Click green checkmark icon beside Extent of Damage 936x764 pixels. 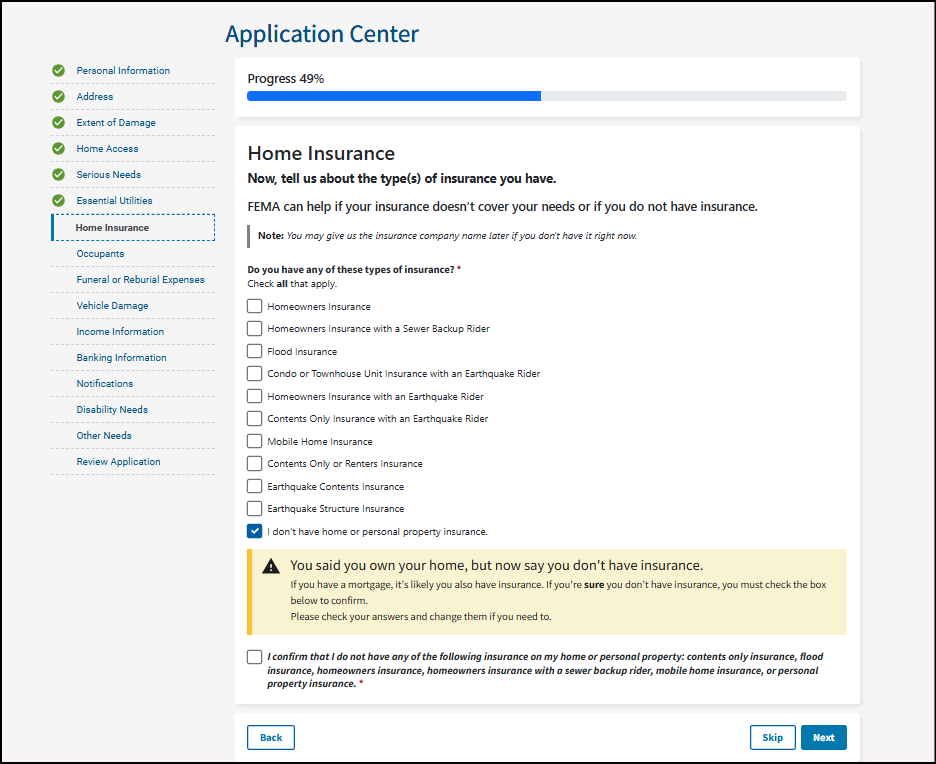coord(59,123)
